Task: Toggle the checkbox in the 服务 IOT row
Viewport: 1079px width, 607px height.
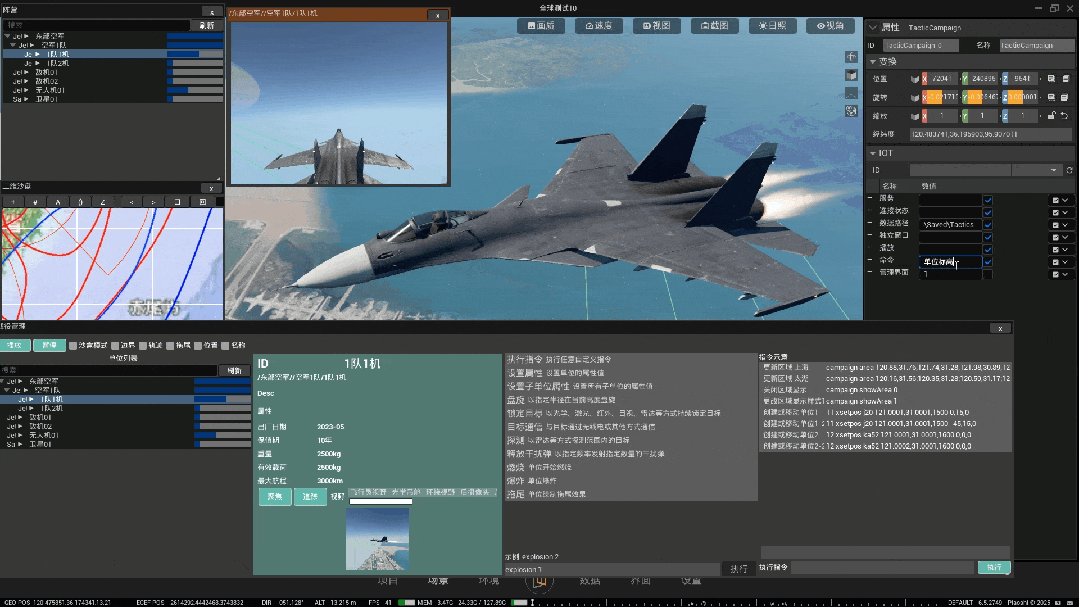Action: [987, 200]
